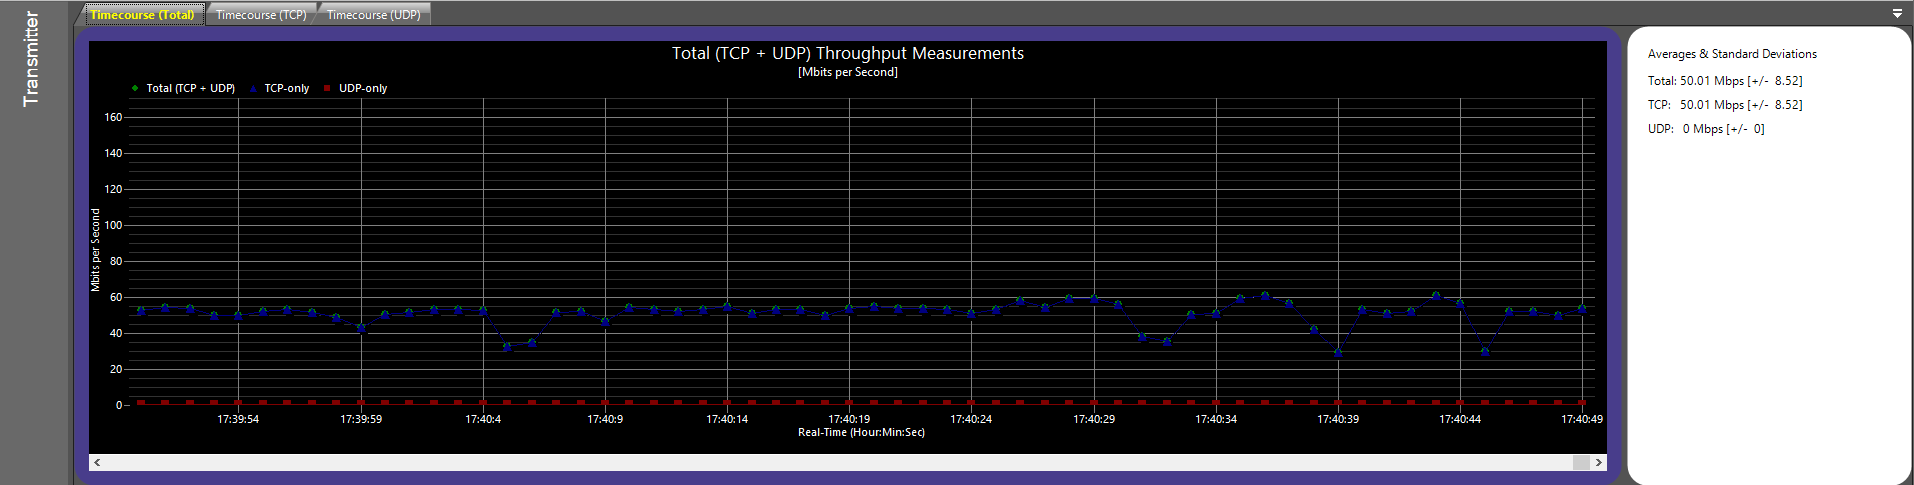Click the 120 y-axis label
The width and height of the screenshot is (1914, 485).
(113, 189)
